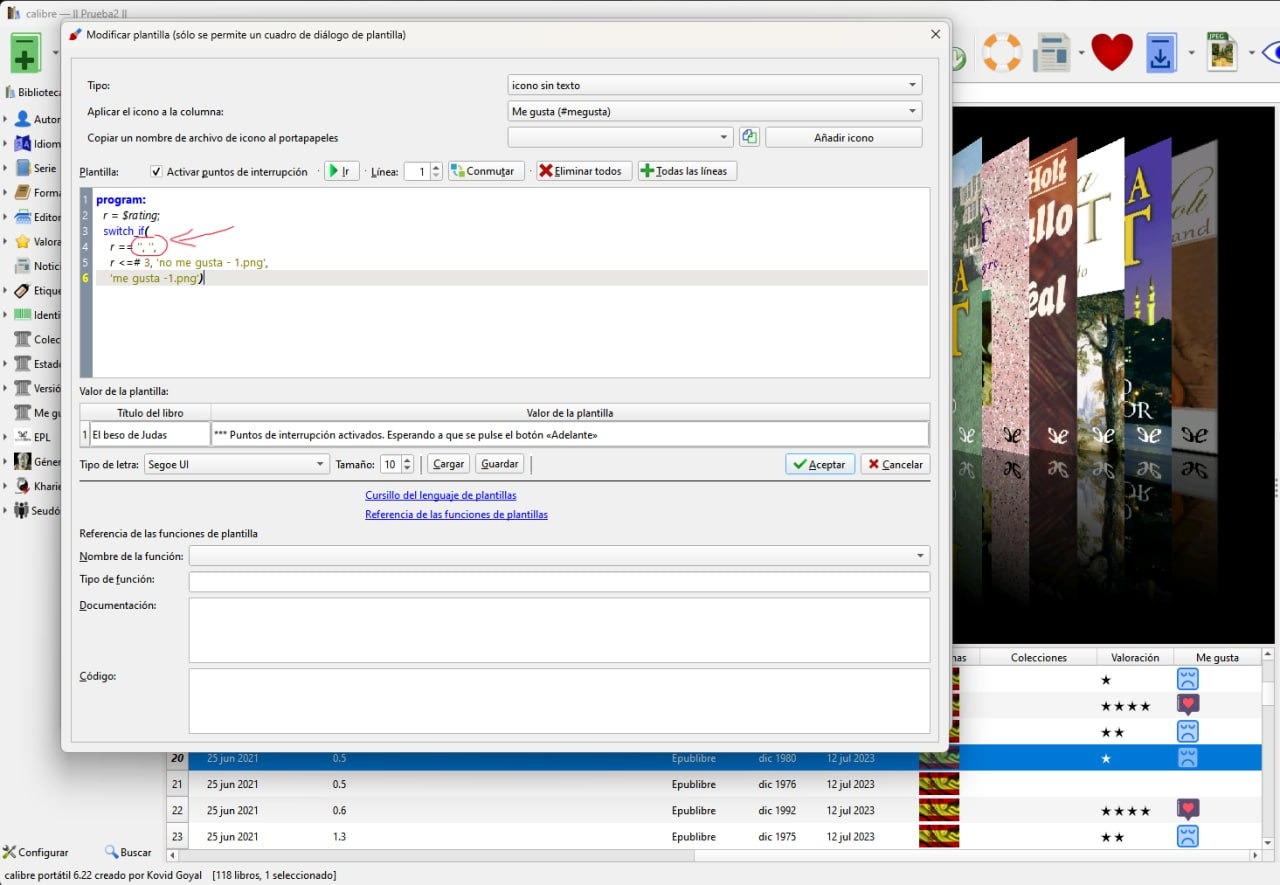
Task: Click the Valoración column header
Action: [1134, 657]
